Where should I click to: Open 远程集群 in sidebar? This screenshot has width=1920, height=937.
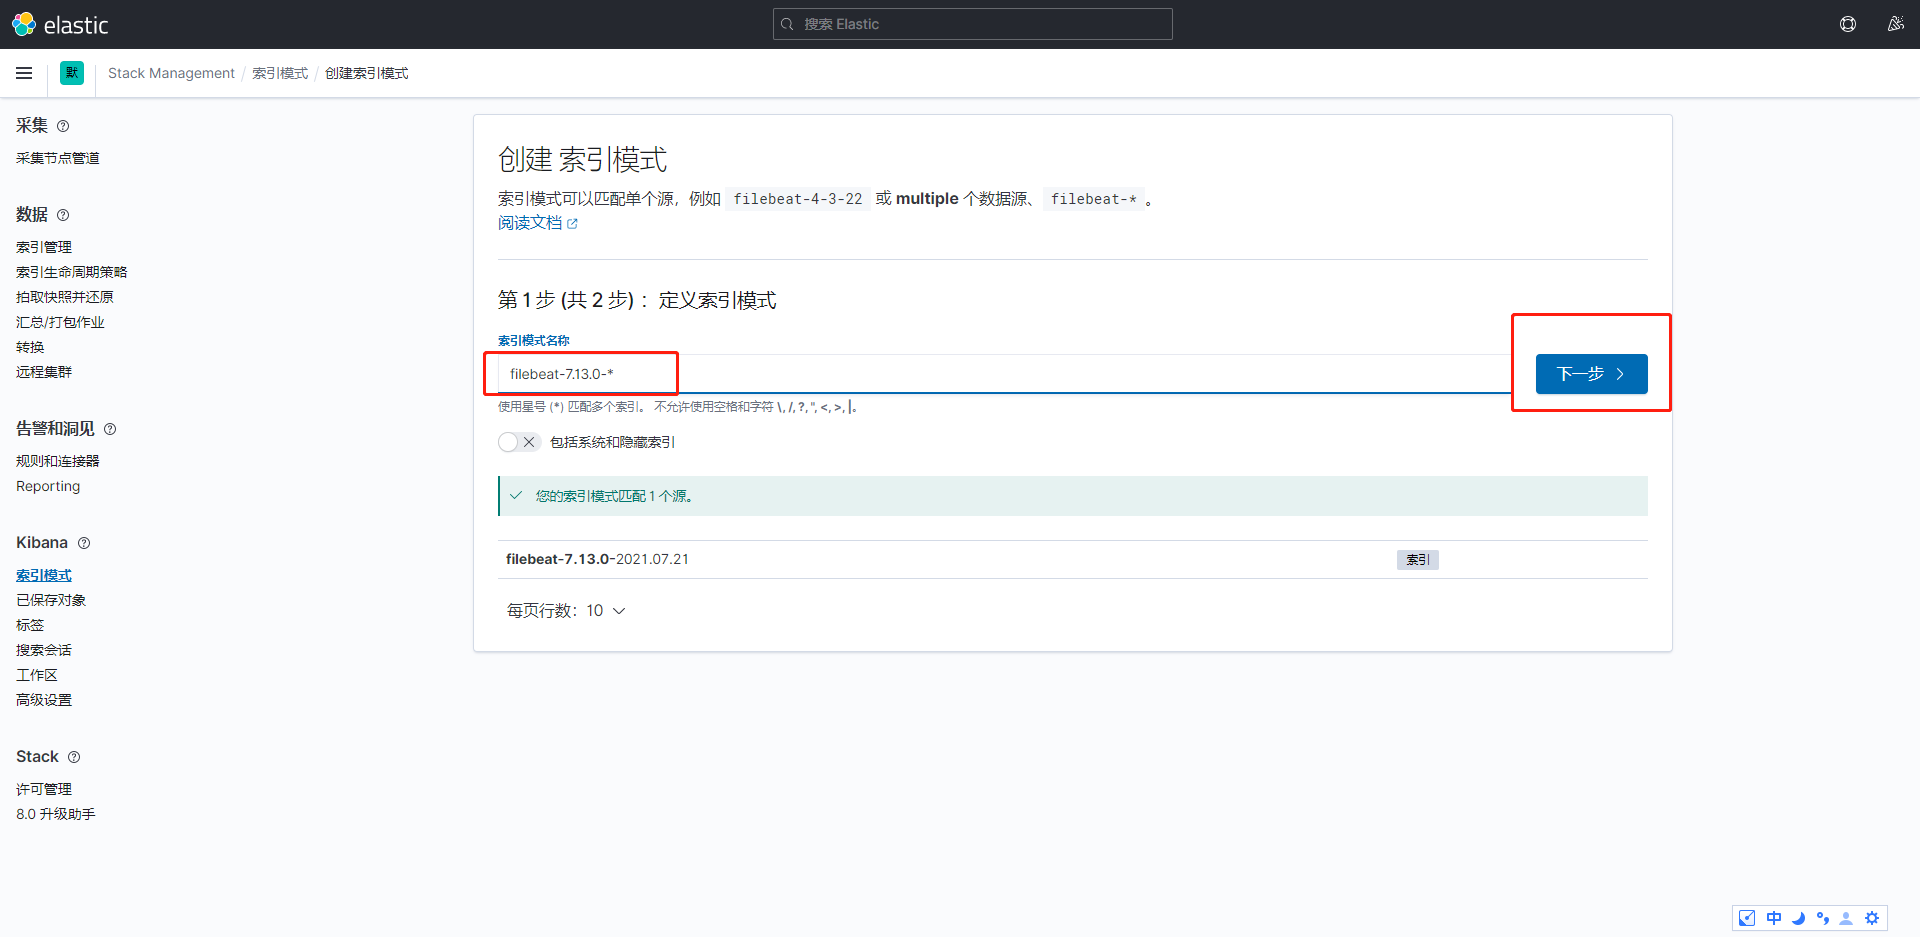(x=44, y=372)
